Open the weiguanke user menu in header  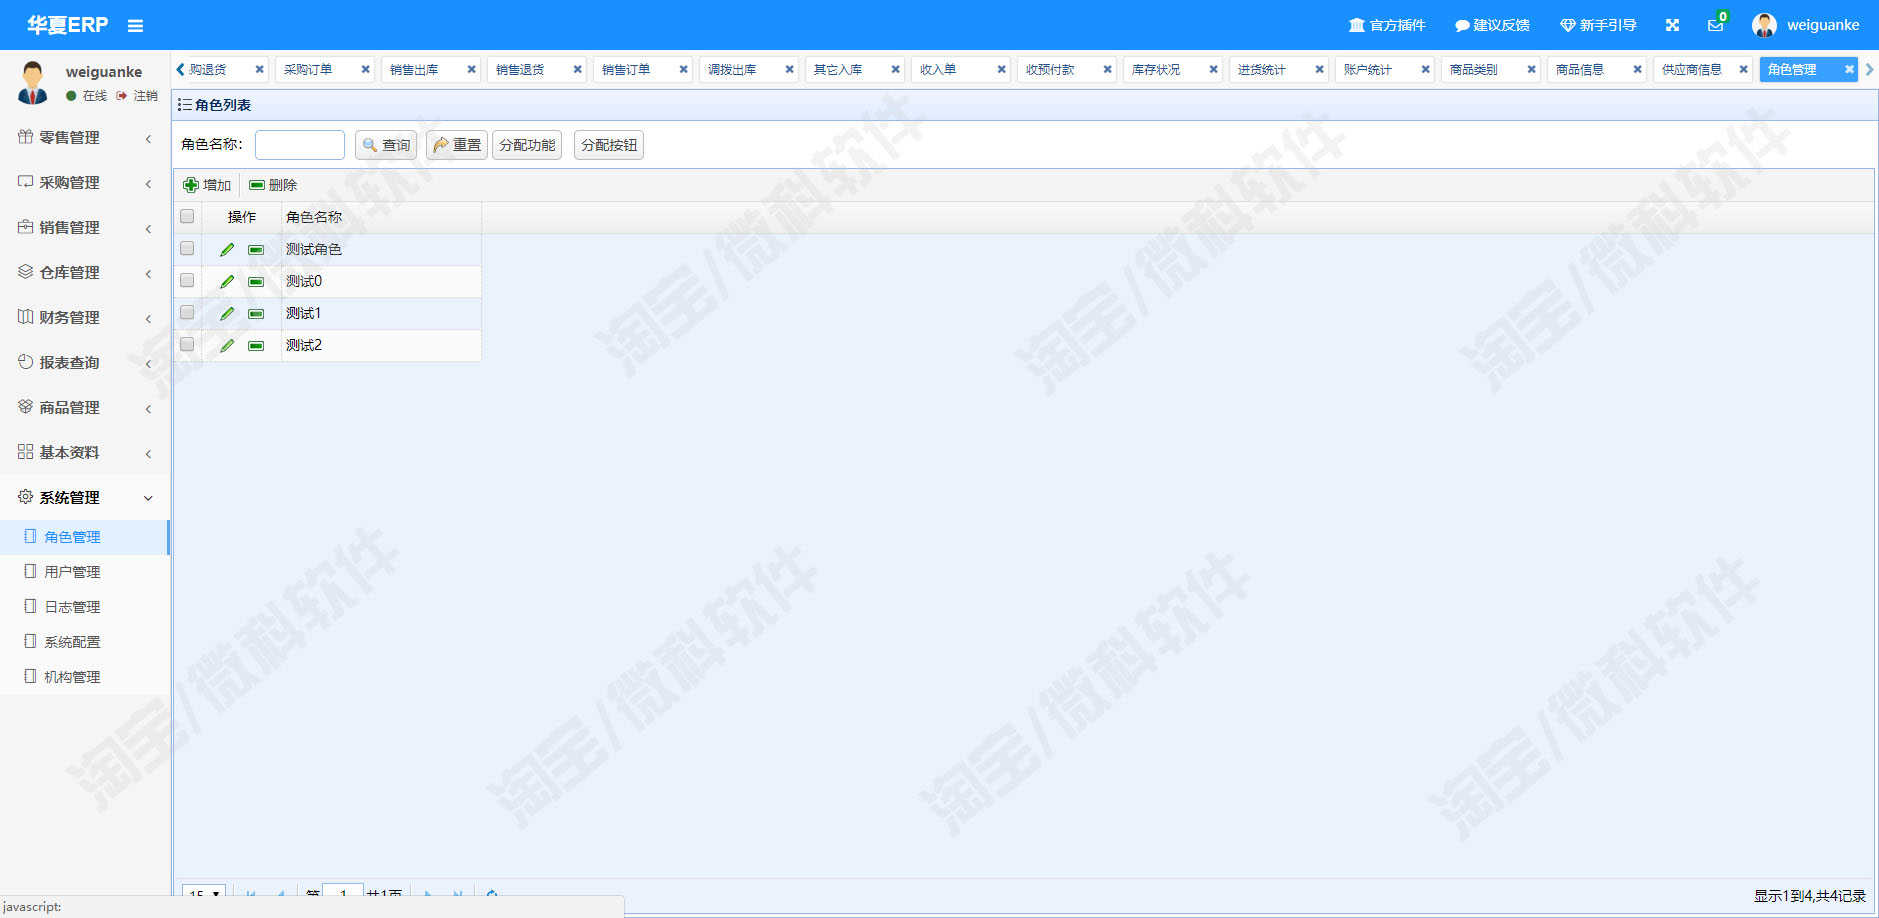coord(1806,25)
